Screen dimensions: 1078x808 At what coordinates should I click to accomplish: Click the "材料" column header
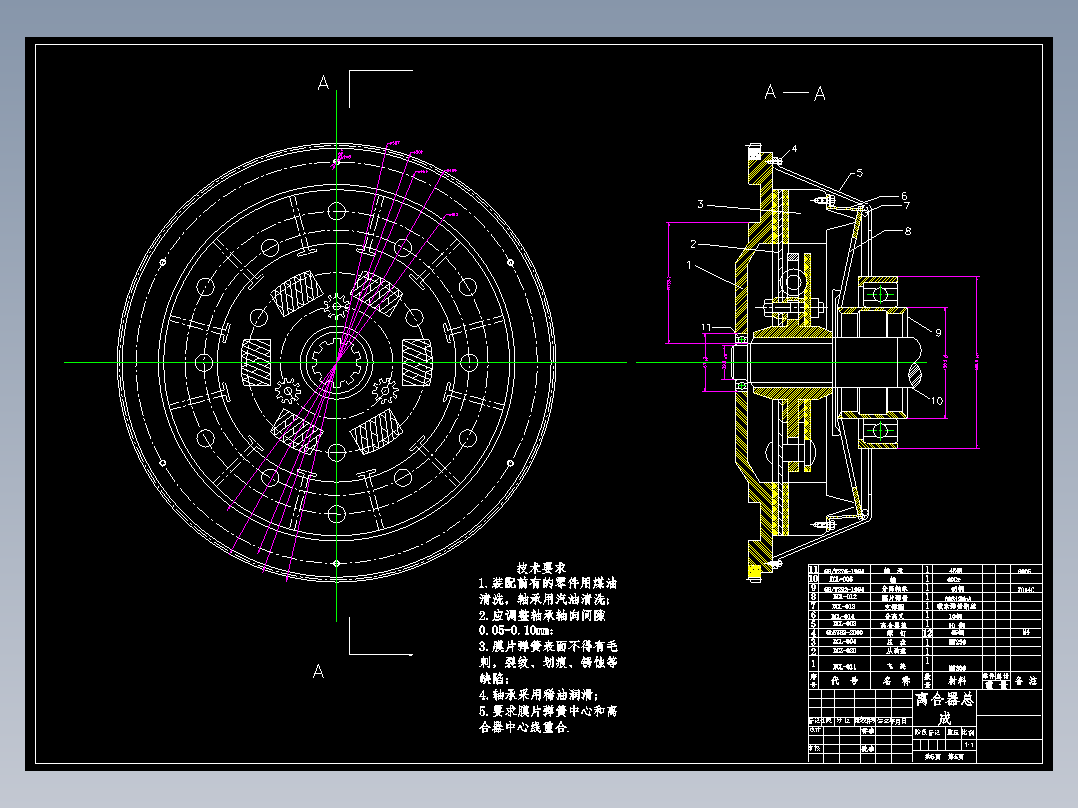click(957, 681)
